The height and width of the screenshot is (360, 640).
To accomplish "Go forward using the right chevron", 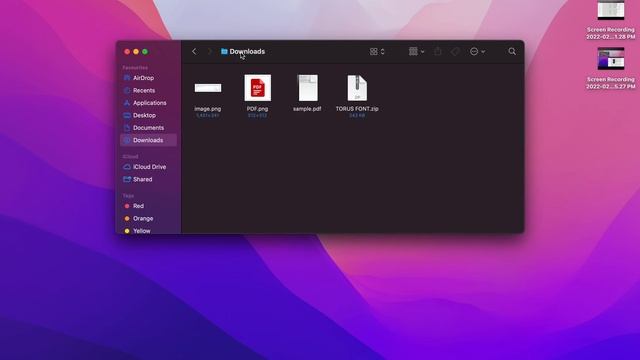I will (210, 51).
